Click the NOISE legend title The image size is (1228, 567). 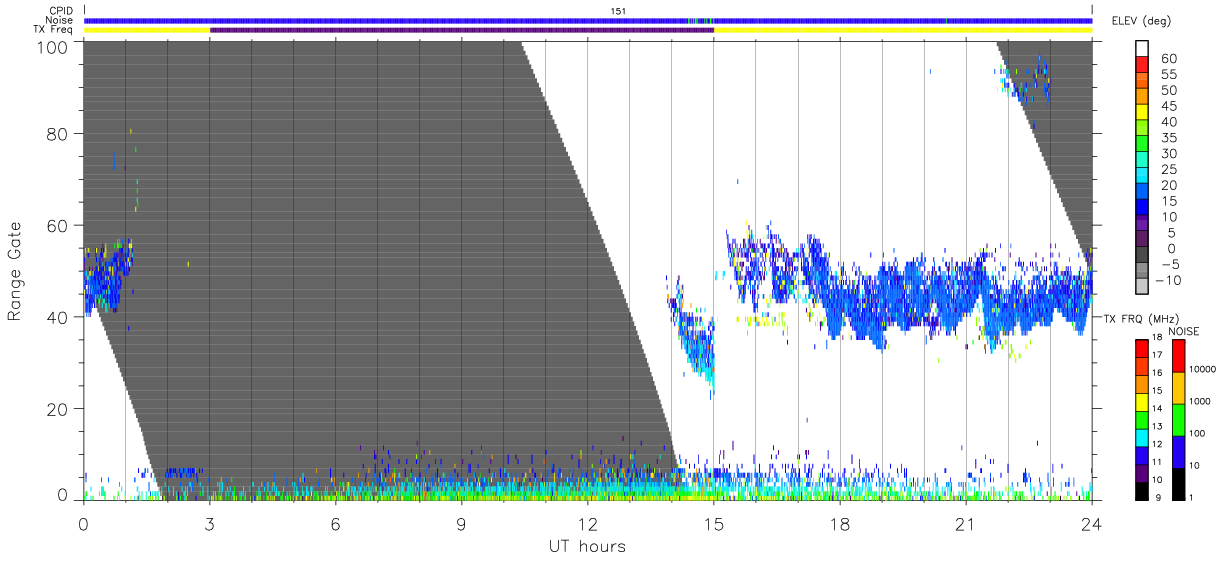[x=1183, y=331]
